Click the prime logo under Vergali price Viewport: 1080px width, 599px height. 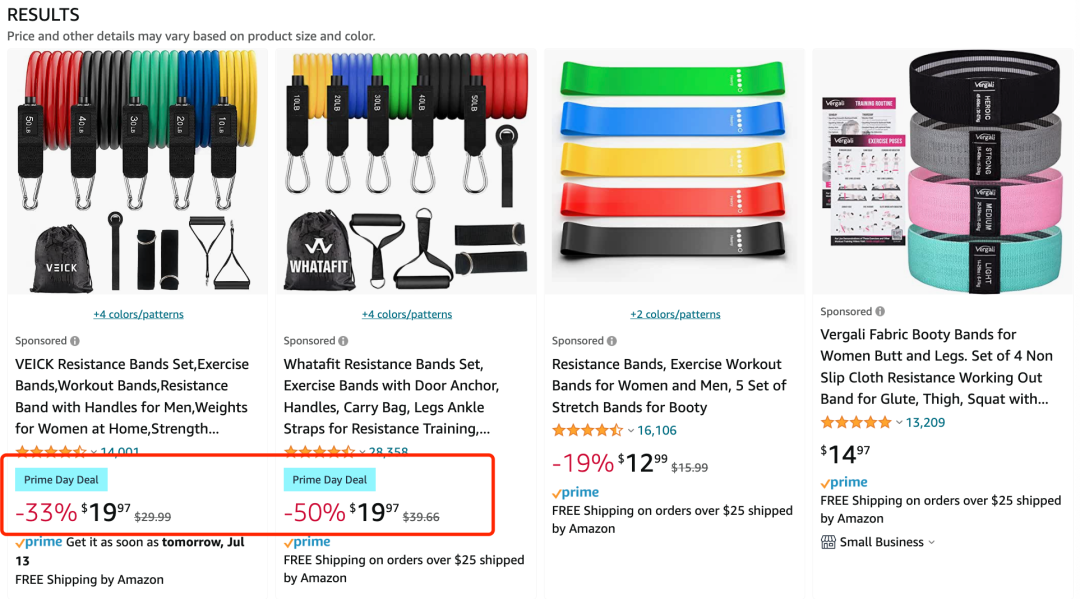(844, 483)
